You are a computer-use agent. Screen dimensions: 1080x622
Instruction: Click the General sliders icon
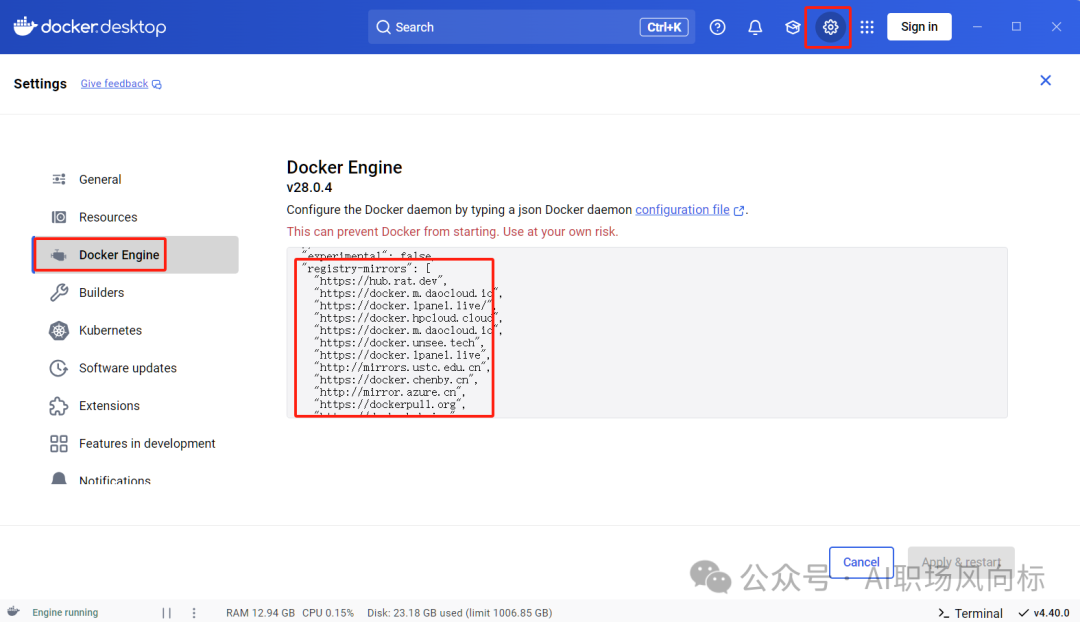click(59, 179)
